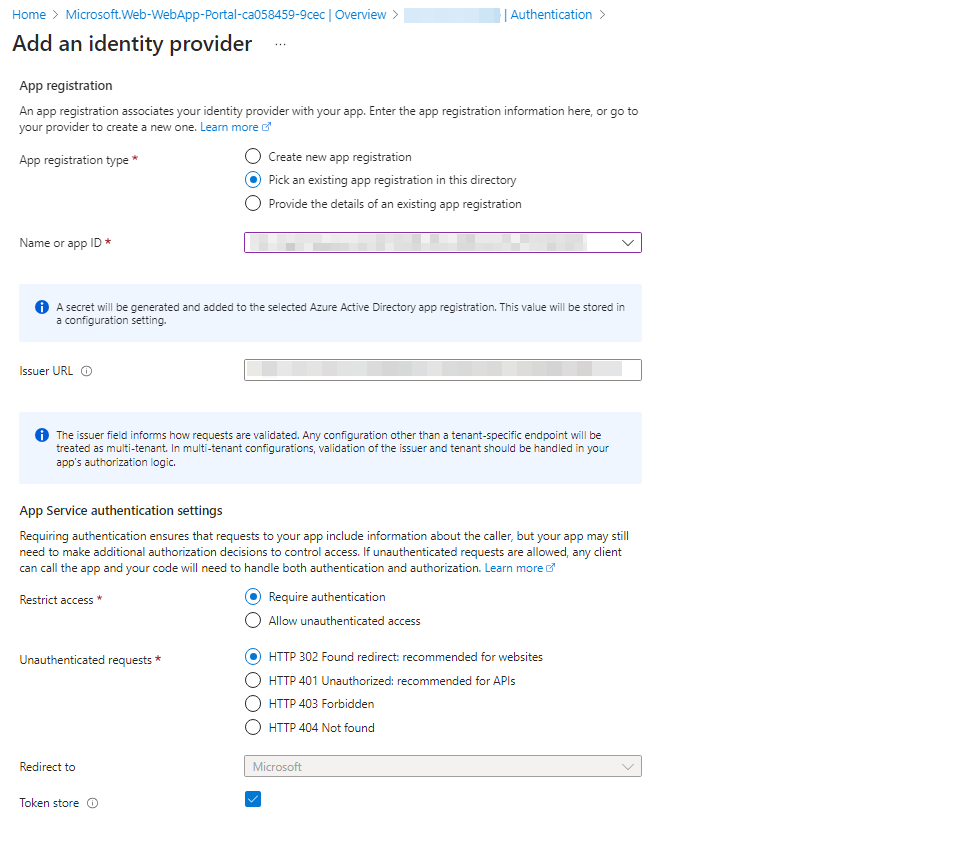The width and height of the screenshot is (962, 852).
Task: Click Learn more in App Service authentication settings
Action: 513,567
